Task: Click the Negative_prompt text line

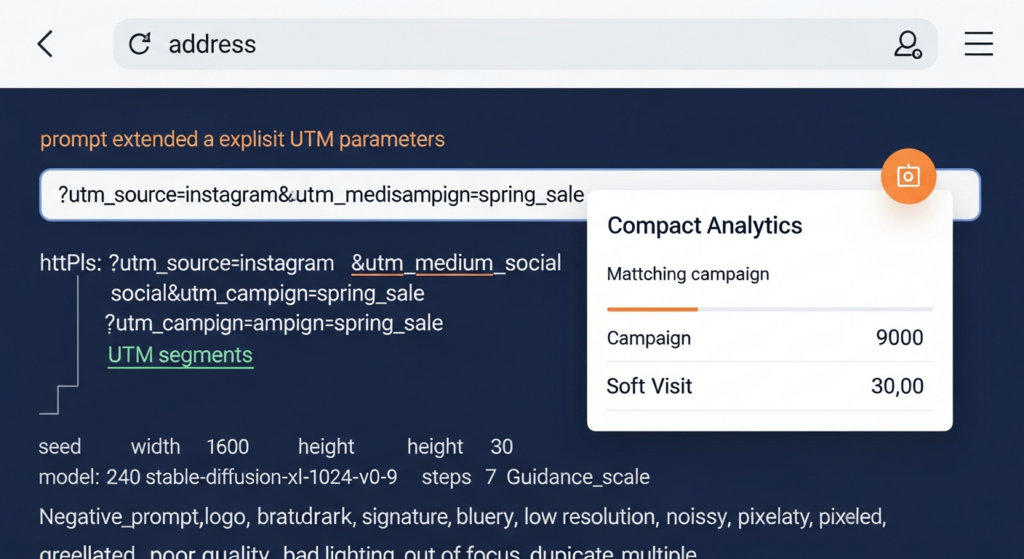Action: tap(460, 518)
